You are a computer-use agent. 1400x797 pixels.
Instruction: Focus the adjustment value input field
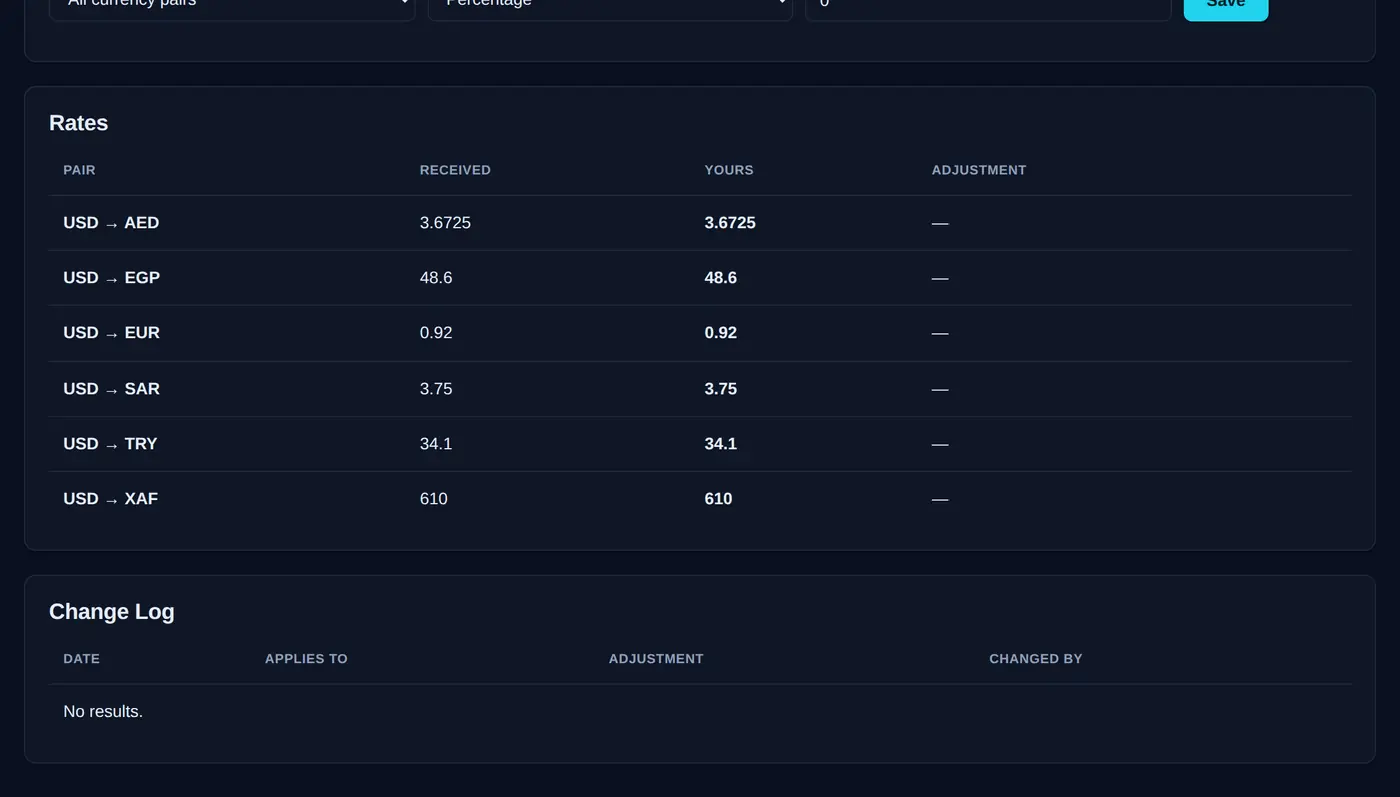point(988,8)
